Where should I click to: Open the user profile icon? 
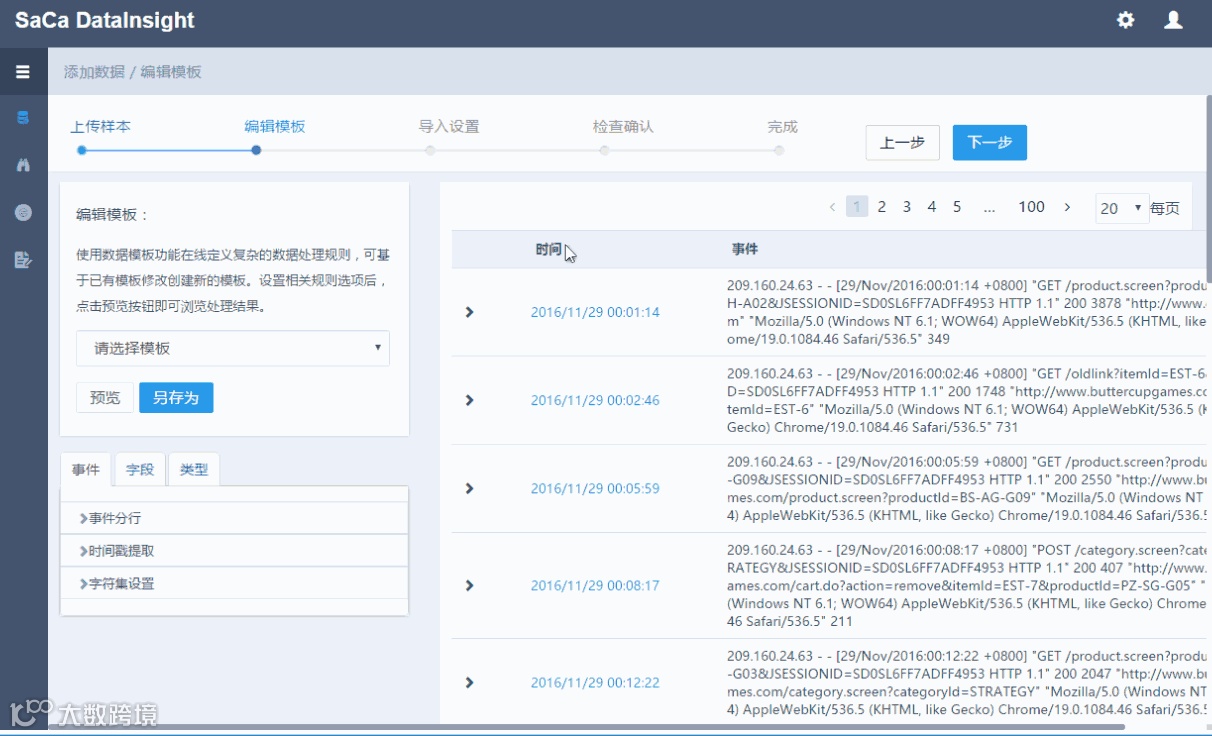click(x=1174, y=20)
